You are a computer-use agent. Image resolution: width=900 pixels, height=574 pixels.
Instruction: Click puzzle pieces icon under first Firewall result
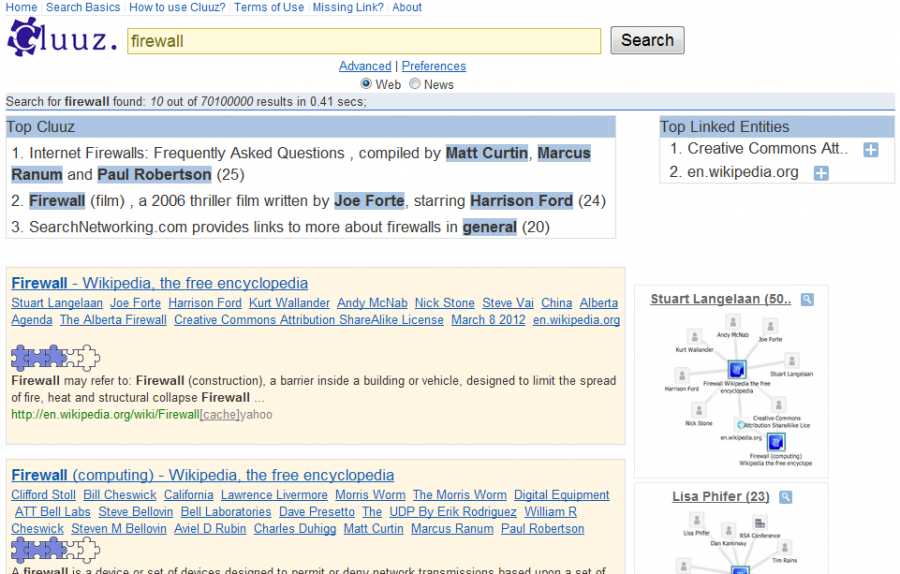[56, 357]
